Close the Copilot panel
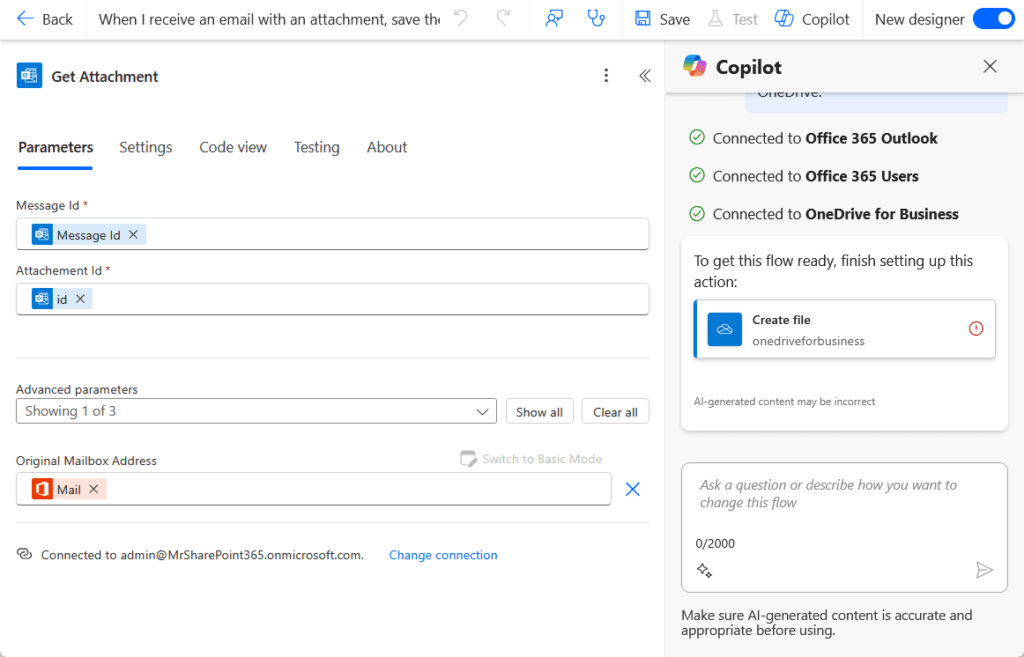 990,66
